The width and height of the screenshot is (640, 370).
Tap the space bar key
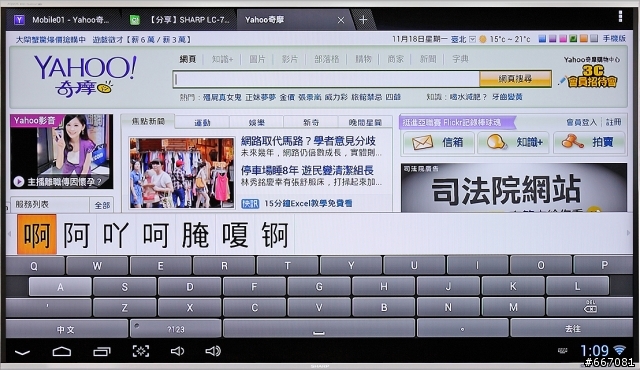[x=319, y=329]
